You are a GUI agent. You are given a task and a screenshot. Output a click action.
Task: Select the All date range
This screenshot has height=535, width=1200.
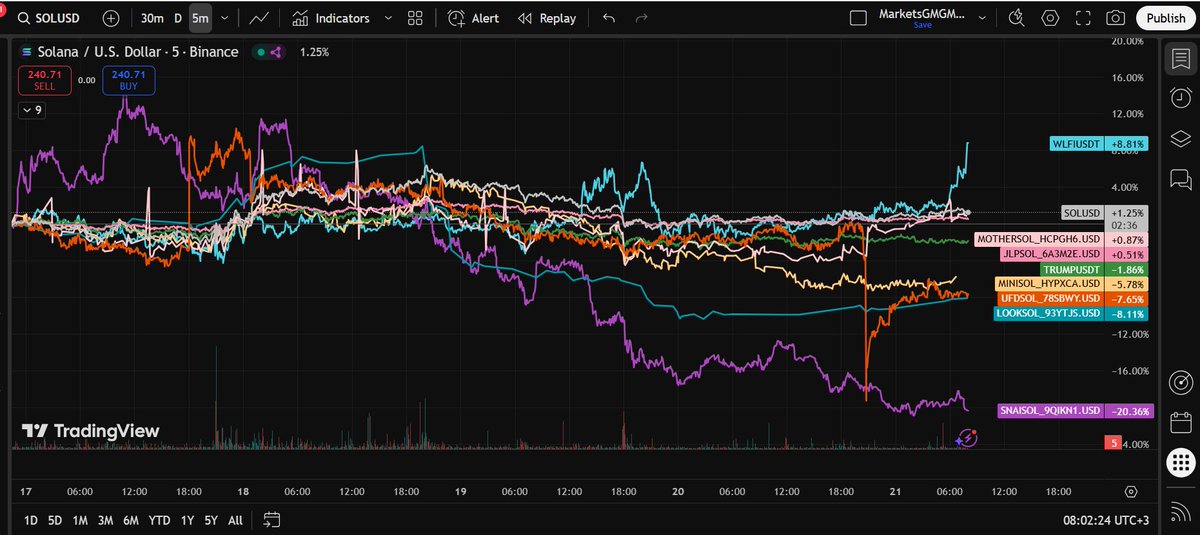(x=235, y=520)
